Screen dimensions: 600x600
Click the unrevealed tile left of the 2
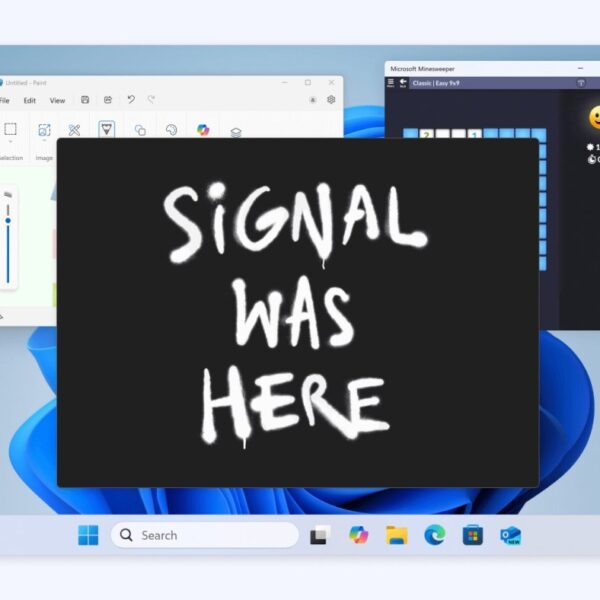click(x=411, y=134)
